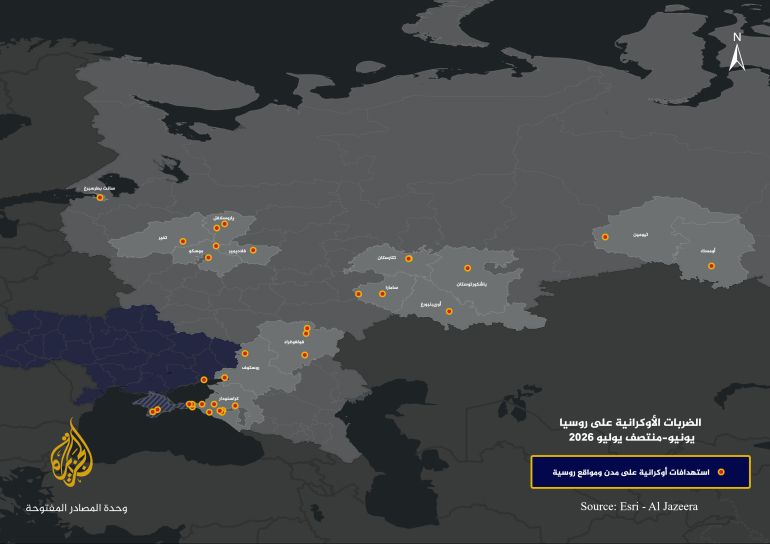
Task: Click the Tver strike marker
Action: coord(183,241)
